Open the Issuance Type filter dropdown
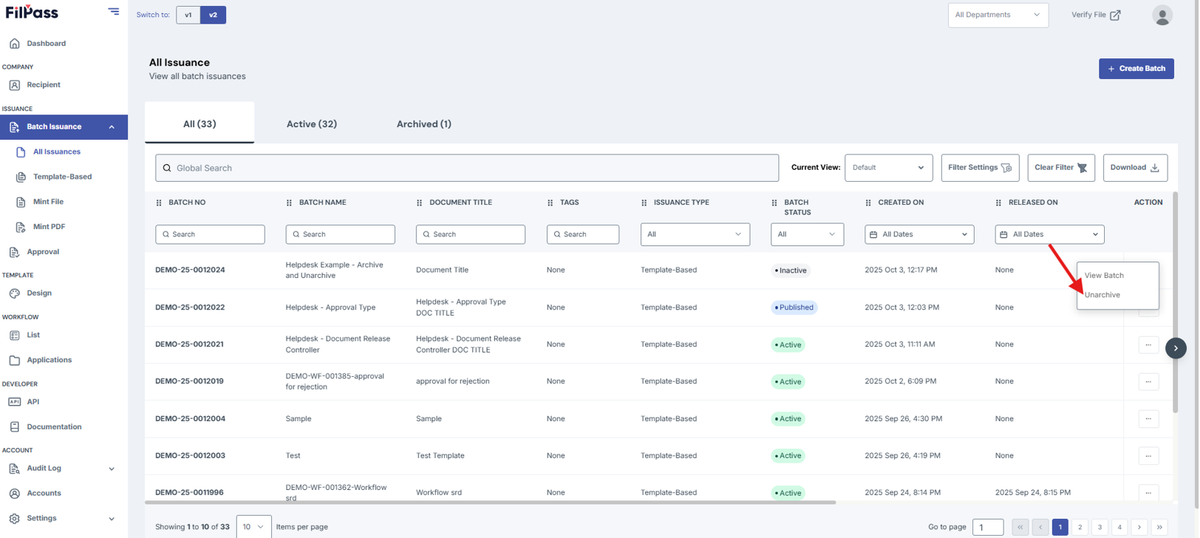The image size is (1200, 538). coord(695,234)
